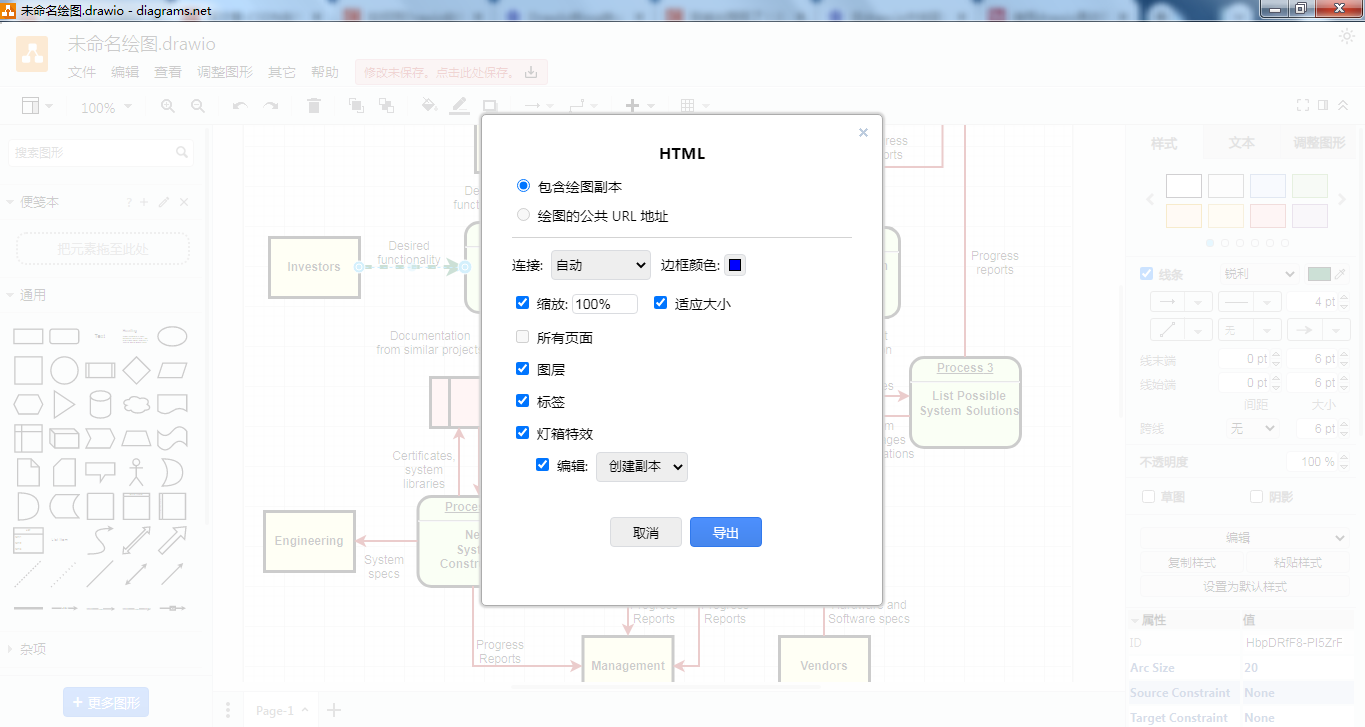
Task: Select the Zoom In magnifier tool
Action: tap(167, 106)
